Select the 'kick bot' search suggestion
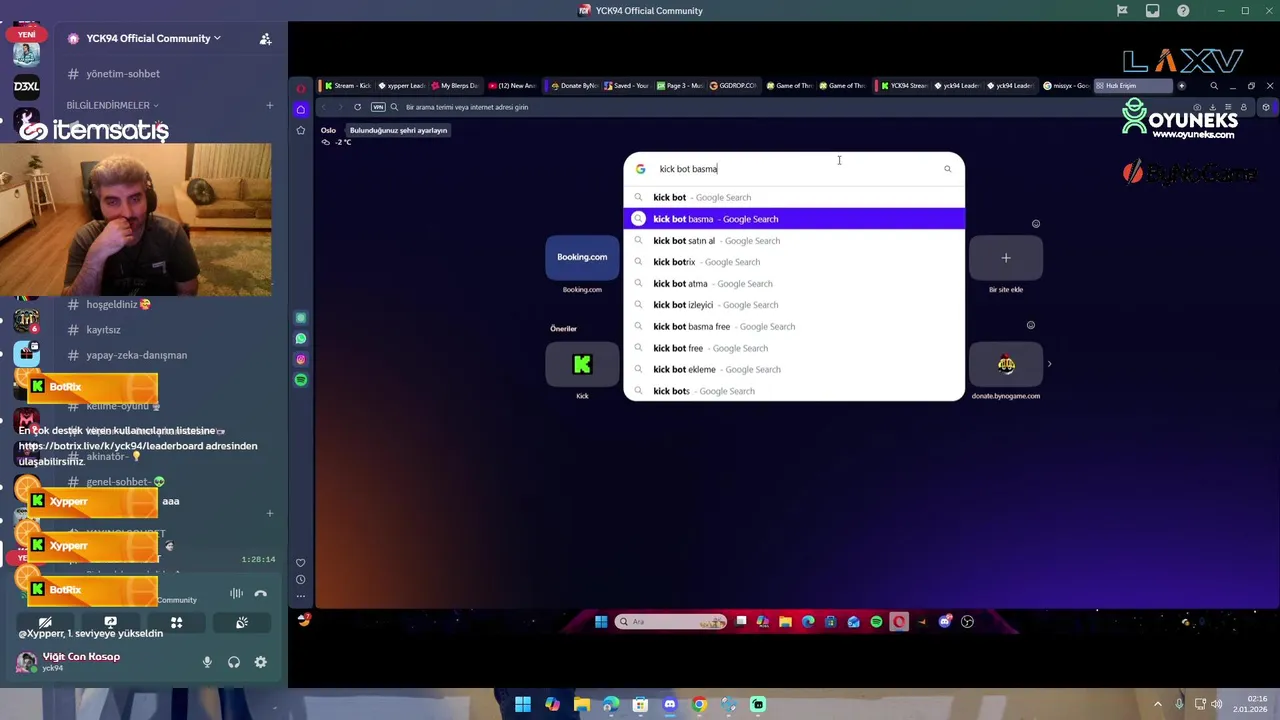The image size is (1280, 720). click(794, 197)
